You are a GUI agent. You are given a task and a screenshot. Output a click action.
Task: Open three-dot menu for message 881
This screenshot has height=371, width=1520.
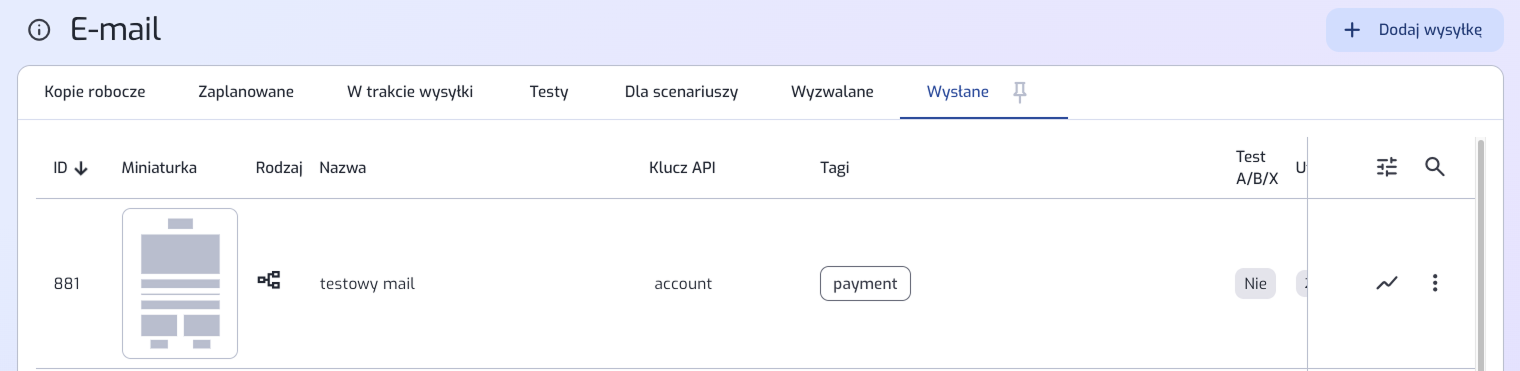[x=1435, y=283]
